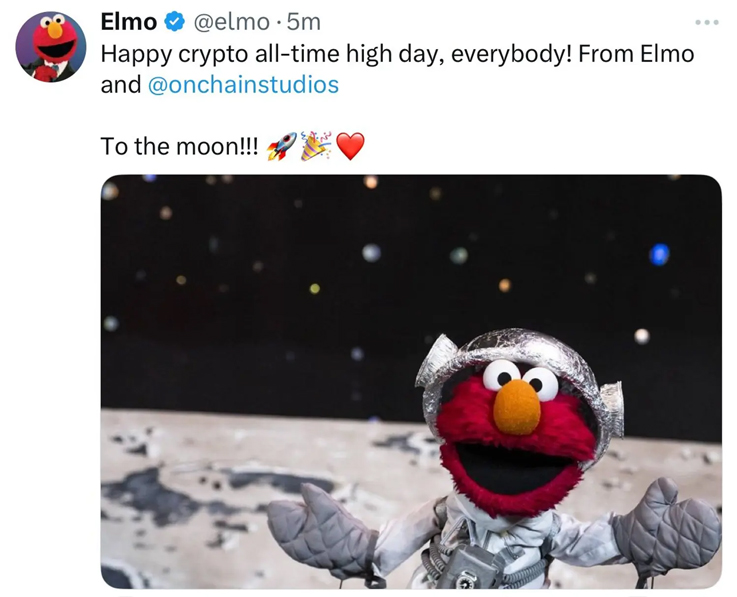This screenshot has width=737, height=597.
Task: Click the rocket emoji in the tweet
Action: tap(281, 147)
